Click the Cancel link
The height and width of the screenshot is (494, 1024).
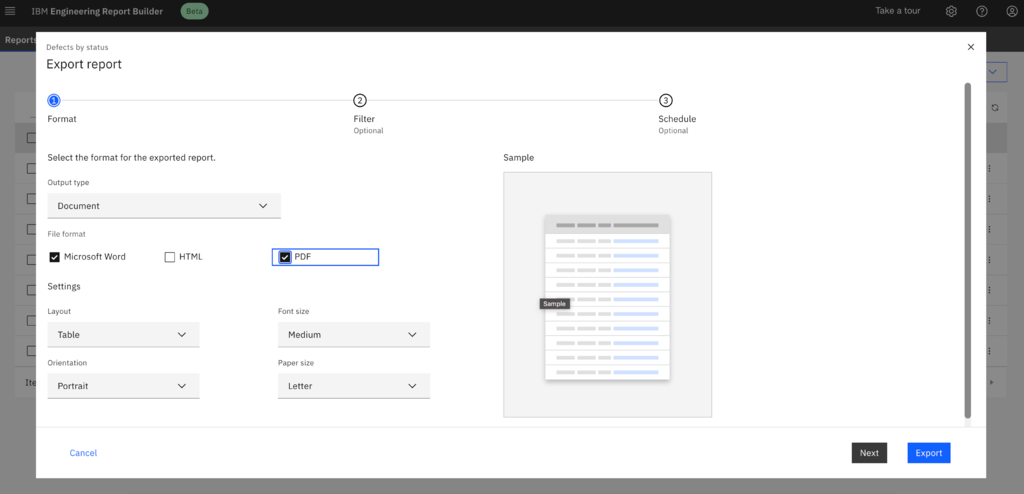83,453
